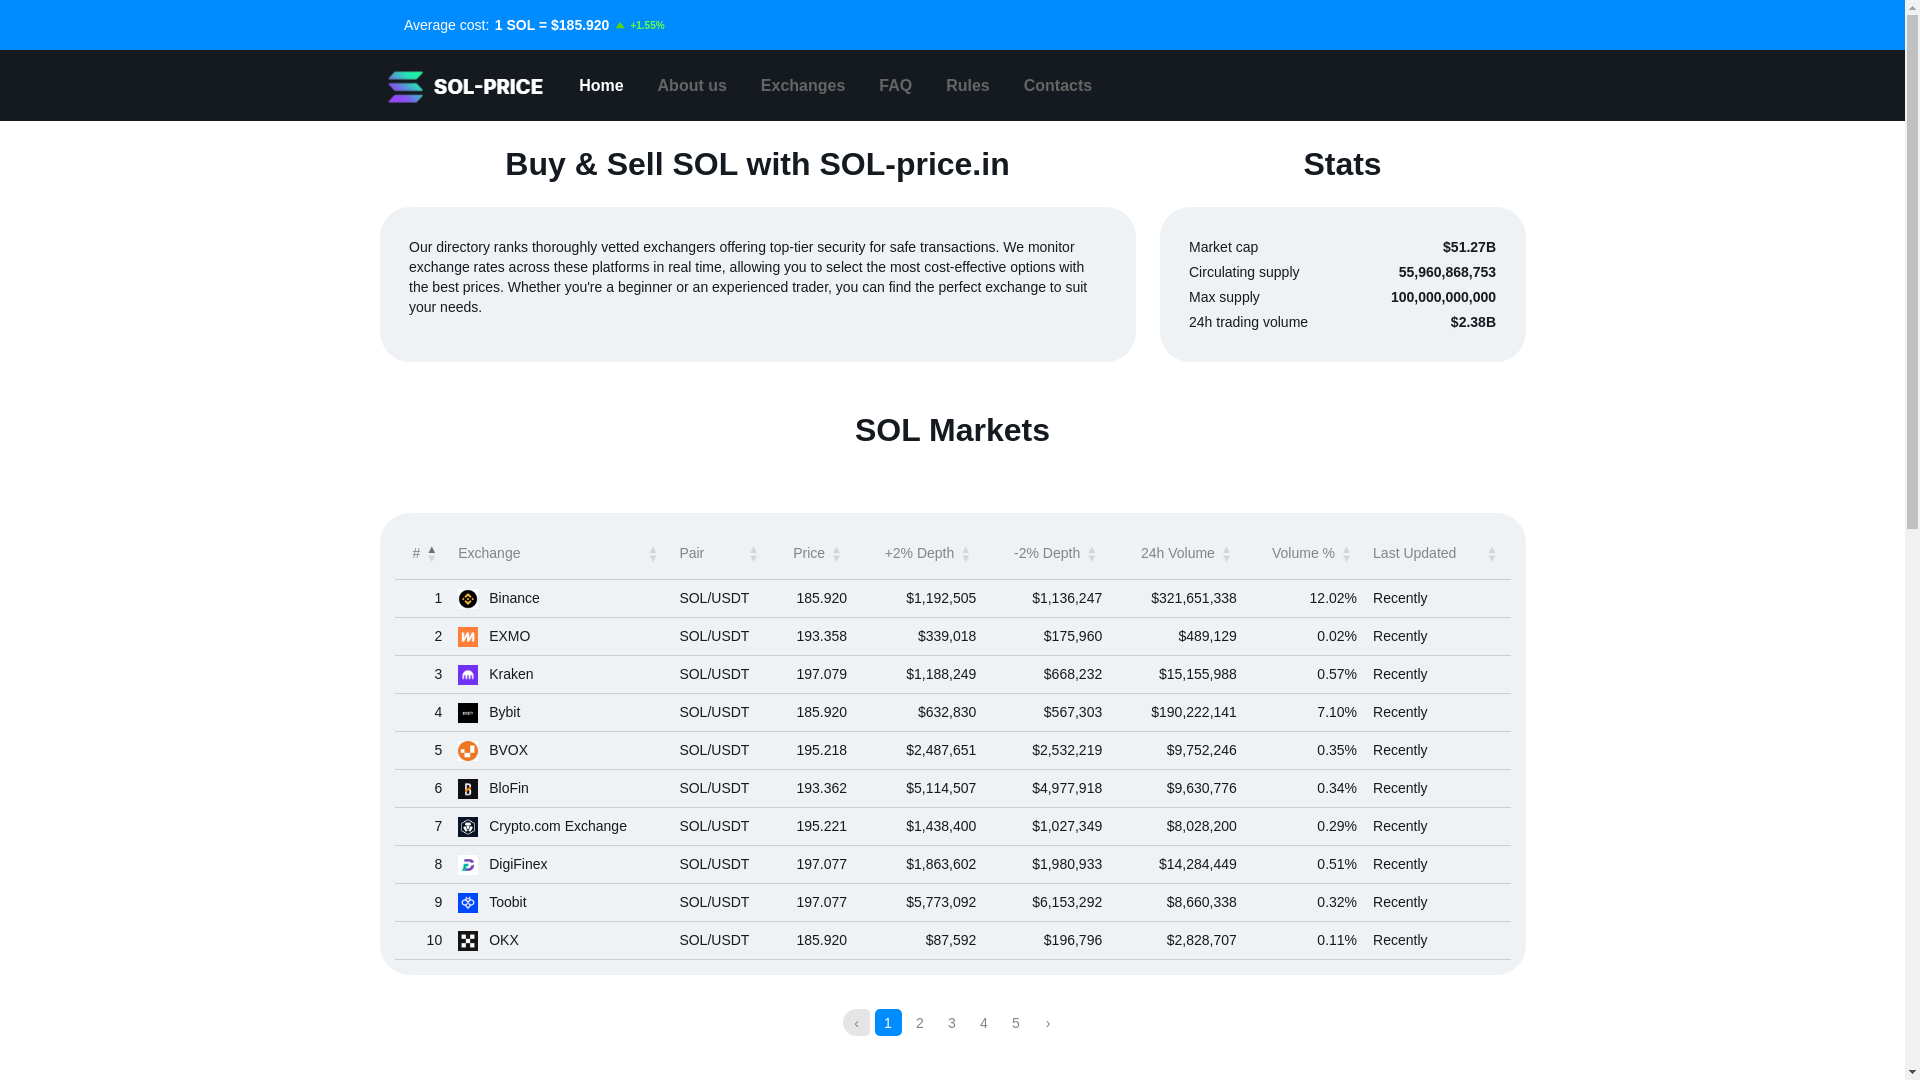Screen dimensions: 1920x1080
Task: Open the Rules page
Action: pyautogui.click(x=967, y=86)
